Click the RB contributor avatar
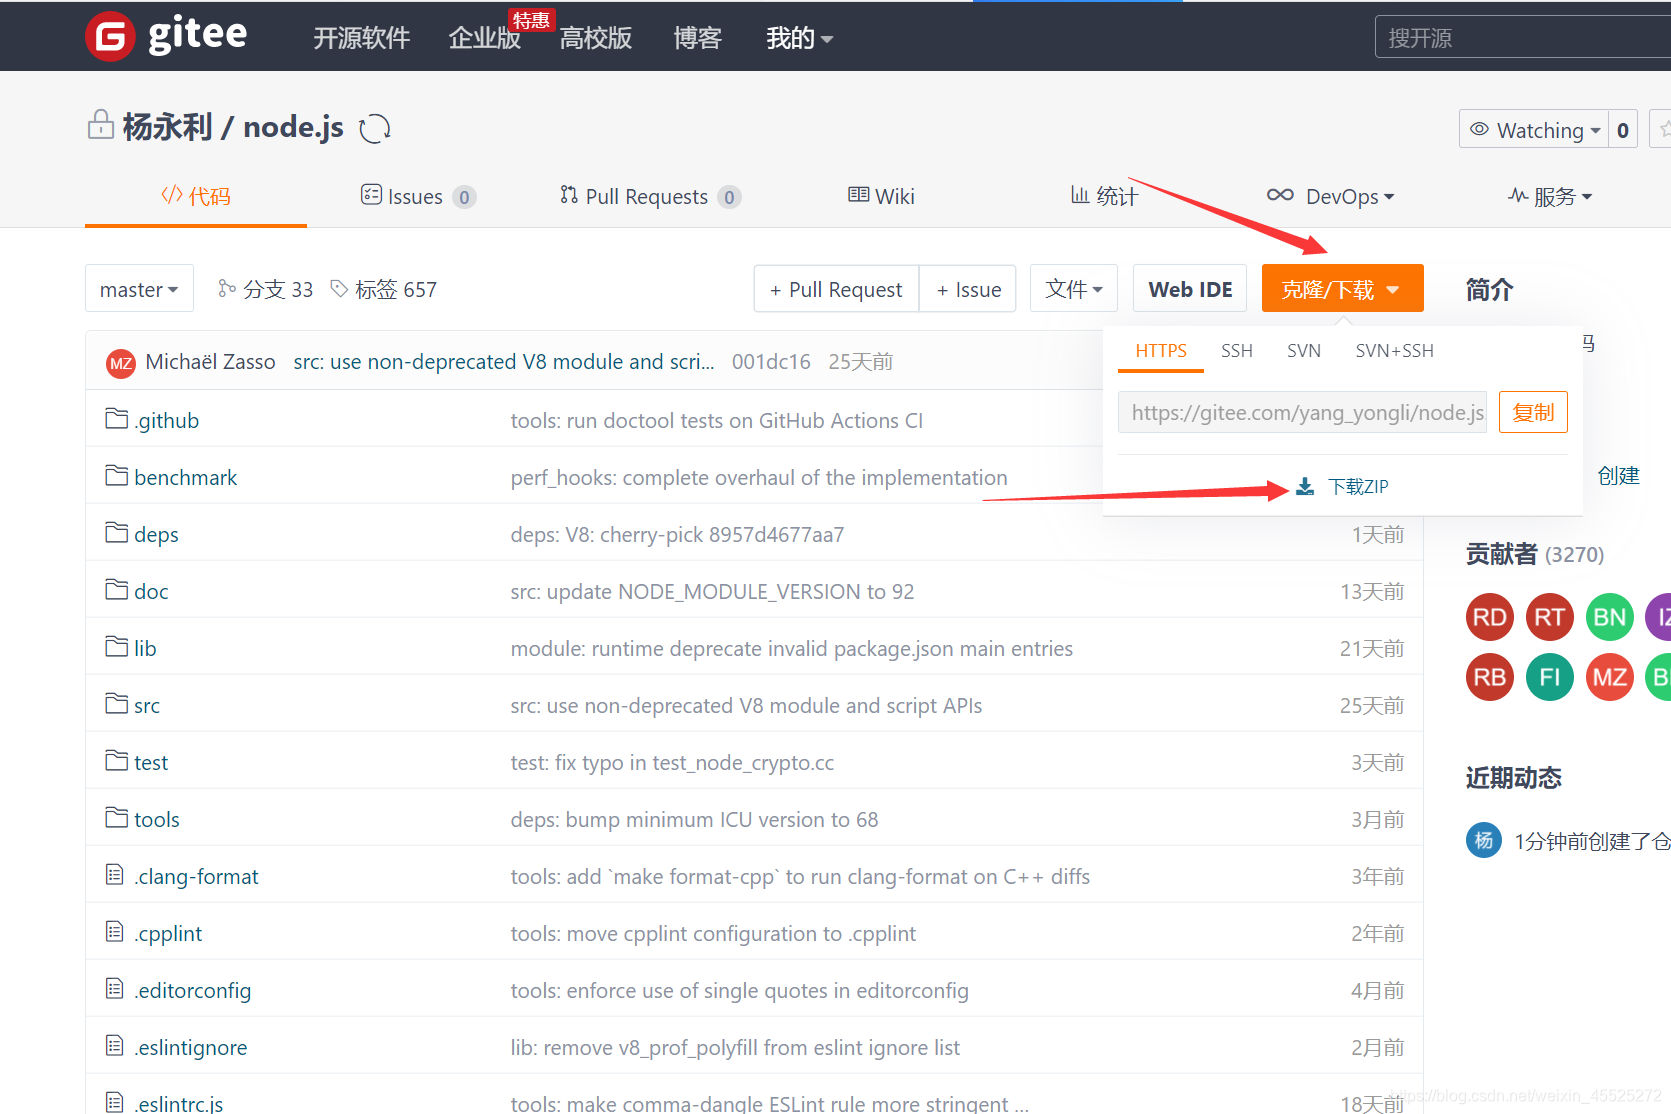The image size is (1671, 1114). click(1490, 677)
